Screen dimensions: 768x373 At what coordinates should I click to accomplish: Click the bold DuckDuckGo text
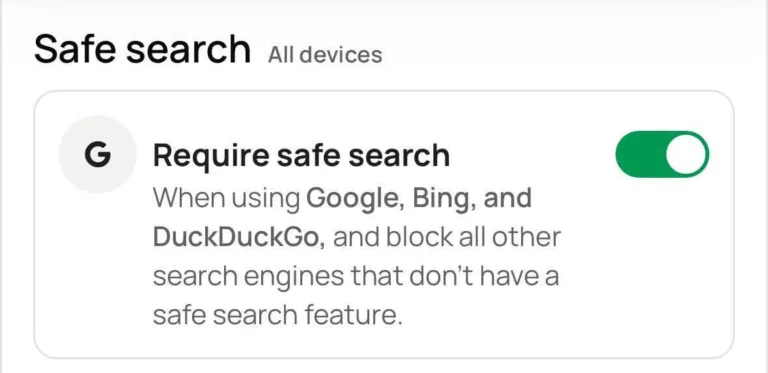tap(239, 237)
